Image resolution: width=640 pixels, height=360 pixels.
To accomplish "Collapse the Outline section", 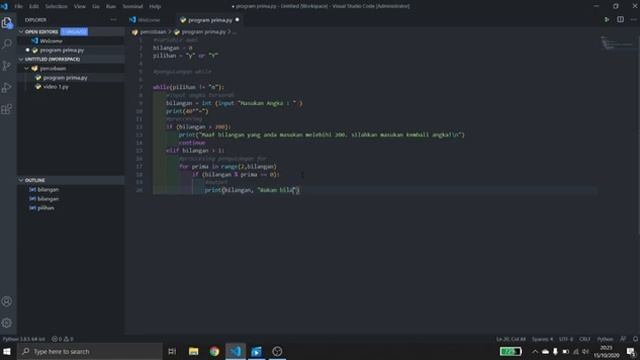I will (x=21, y=180).
